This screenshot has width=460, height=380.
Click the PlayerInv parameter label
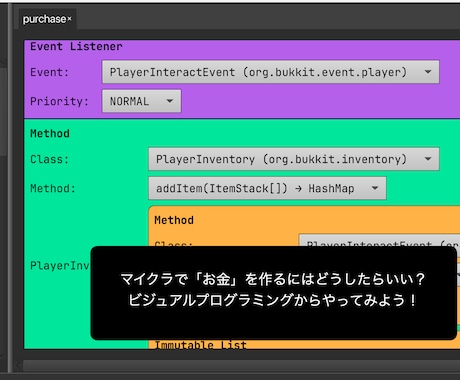(x=60, y=266)
